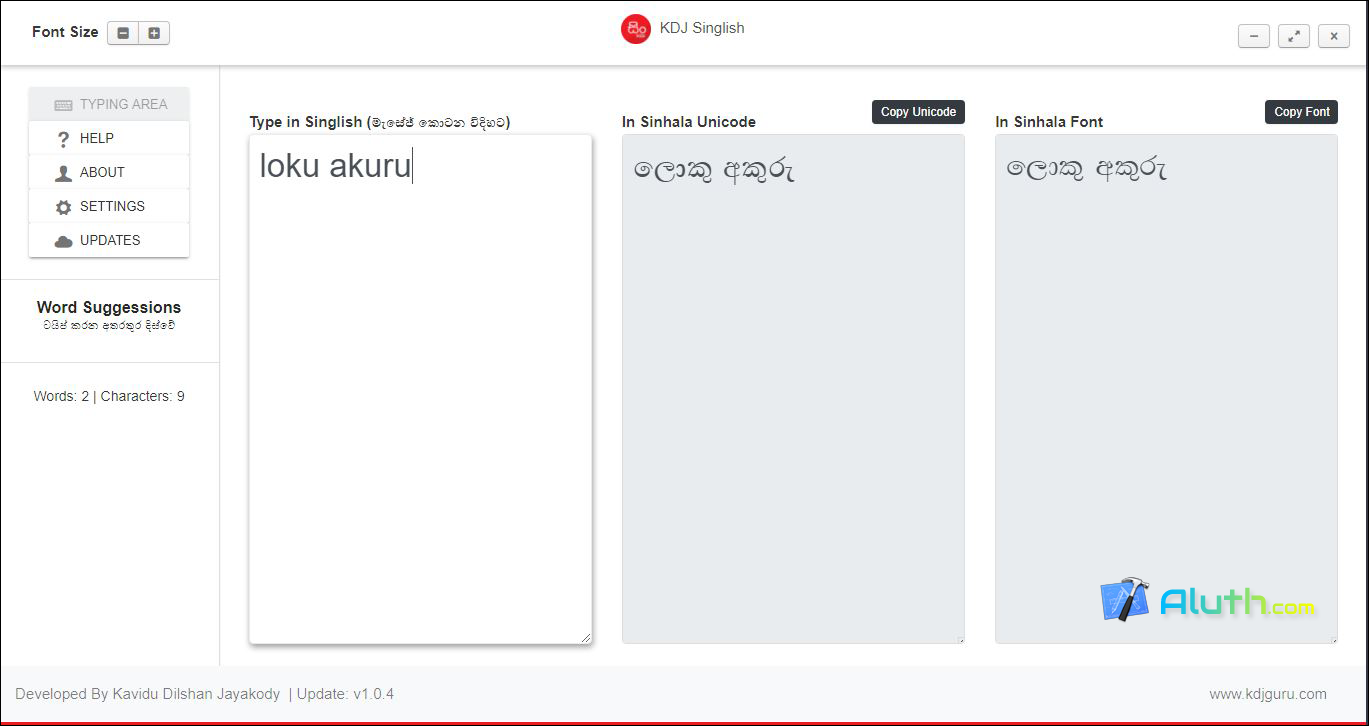1369x726 pixels.
Task: Click the Sinhala Unicode output box
Action: [793, 389]
